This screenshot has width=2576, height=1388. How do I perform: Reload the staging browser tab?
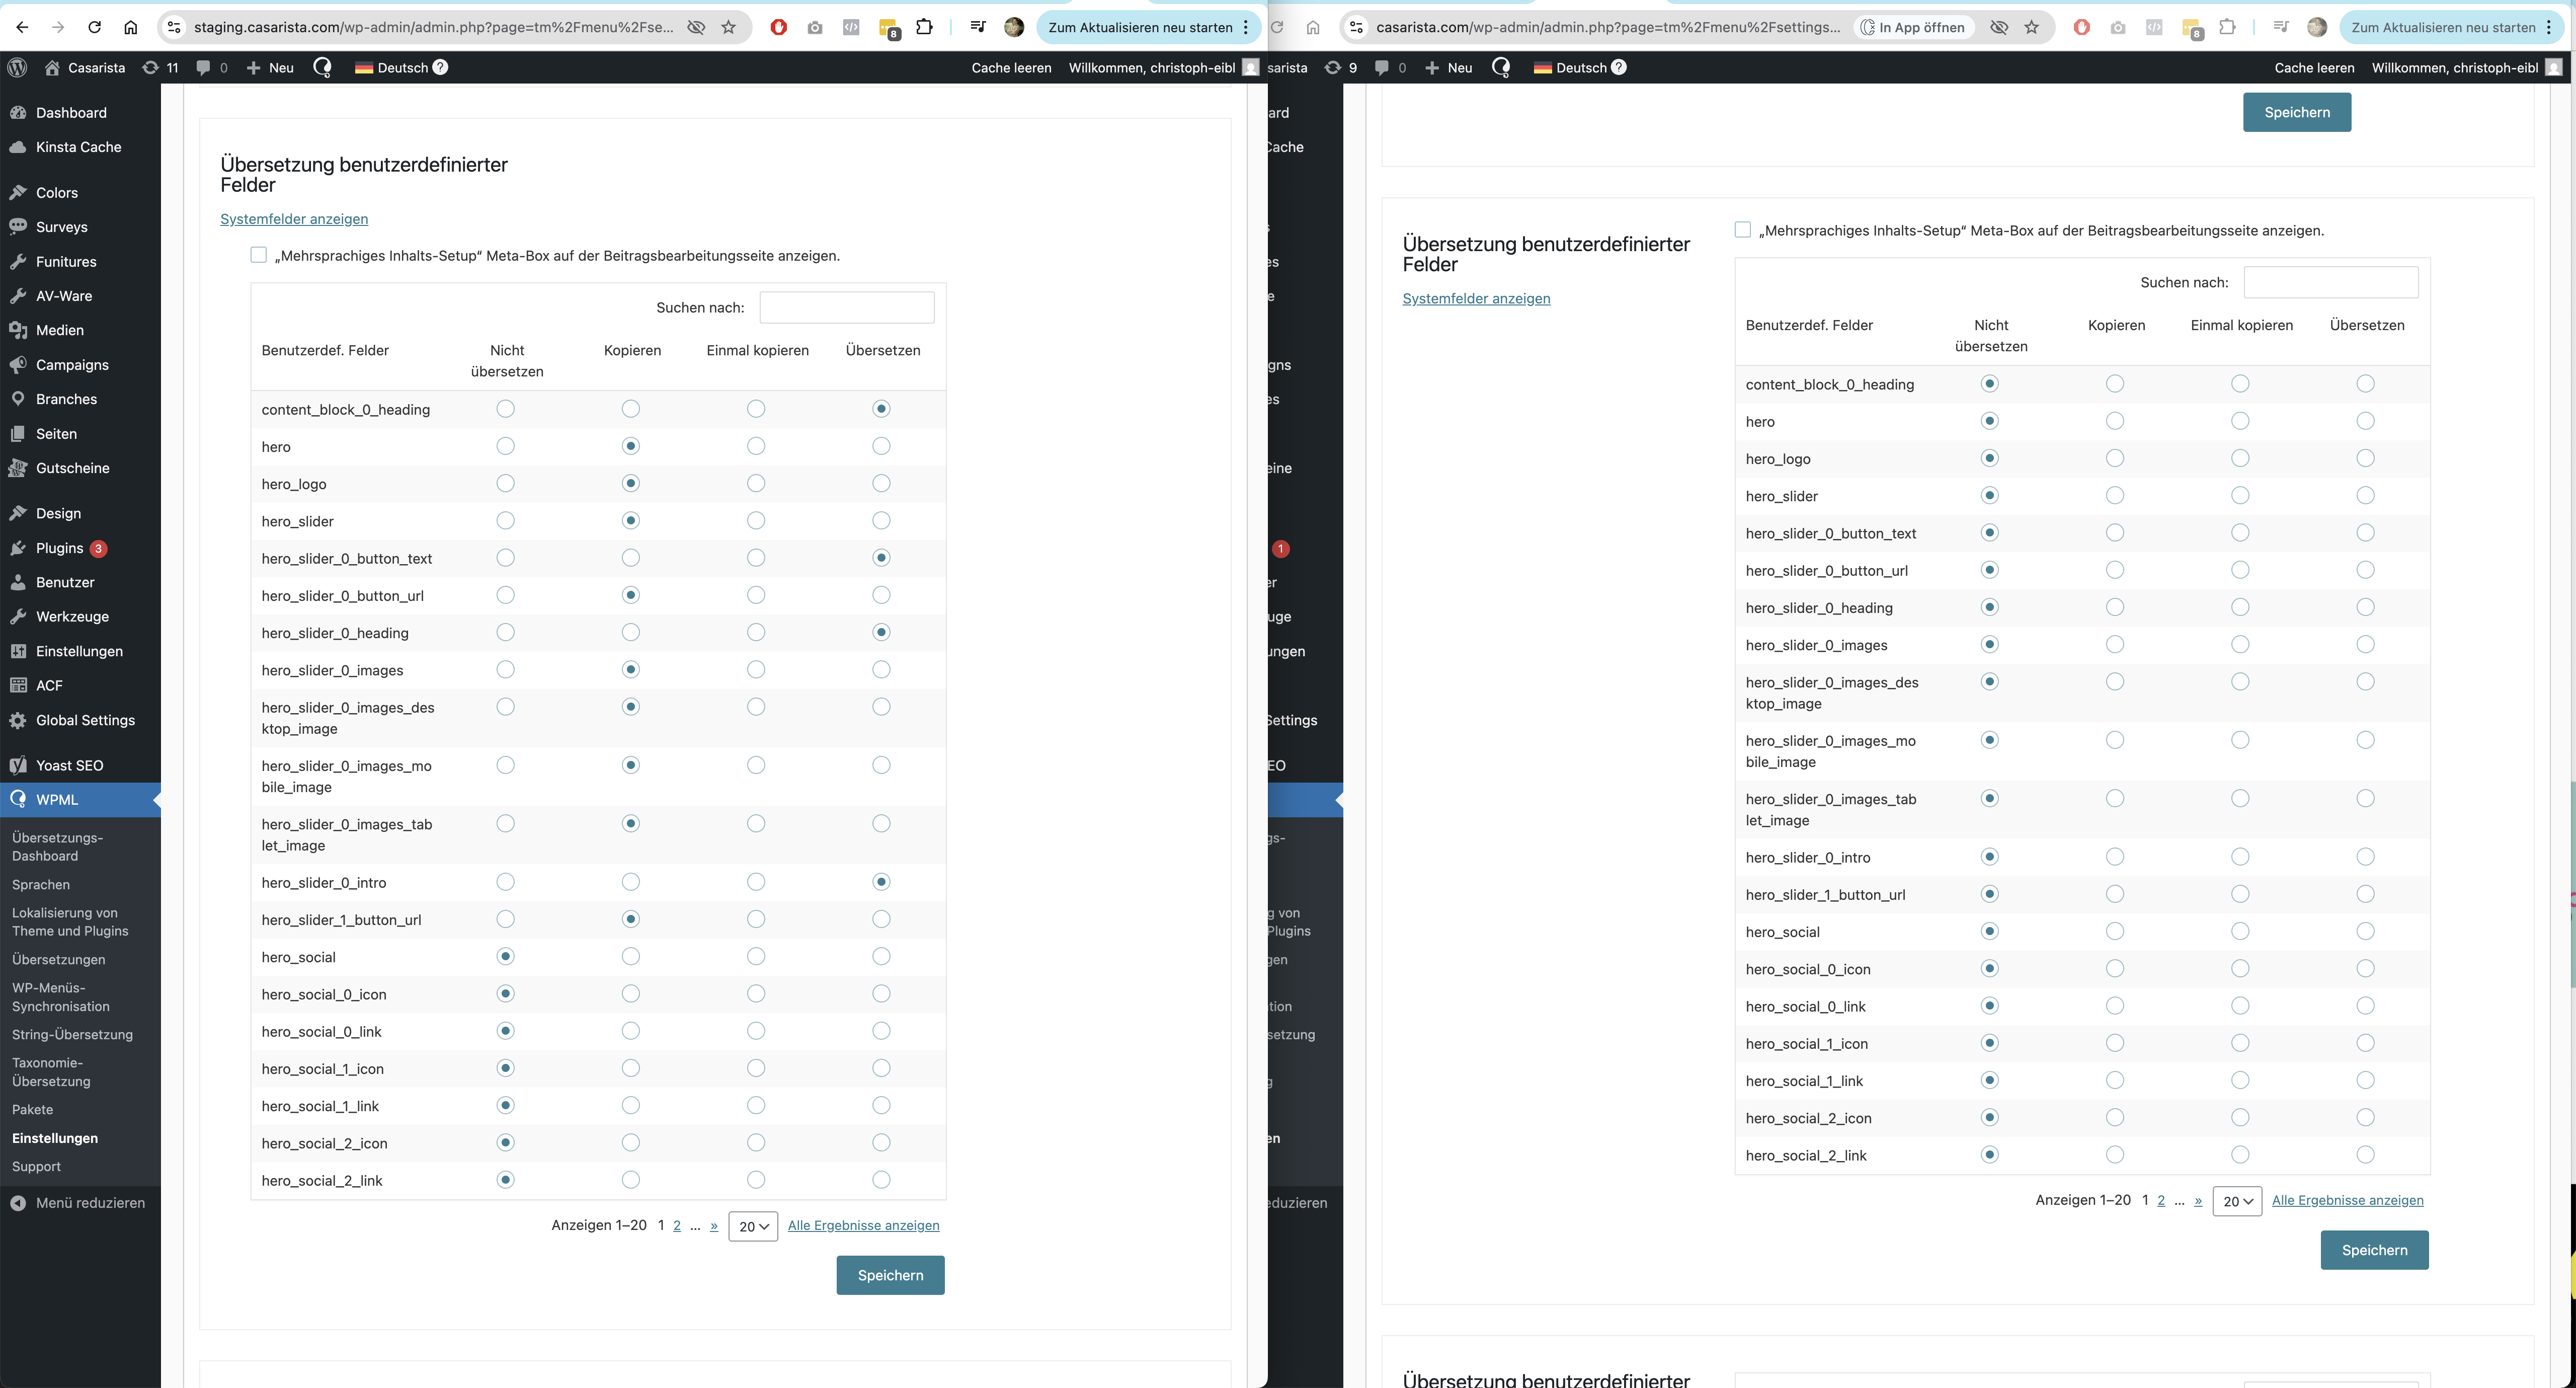tap(94, 27)
